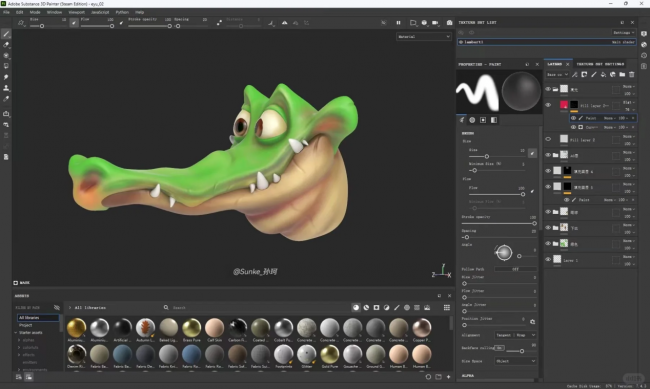This screenshot has height=389, width=650.
Task: Open the File menu
Action: pyautogui.click(x=6, y=12)
